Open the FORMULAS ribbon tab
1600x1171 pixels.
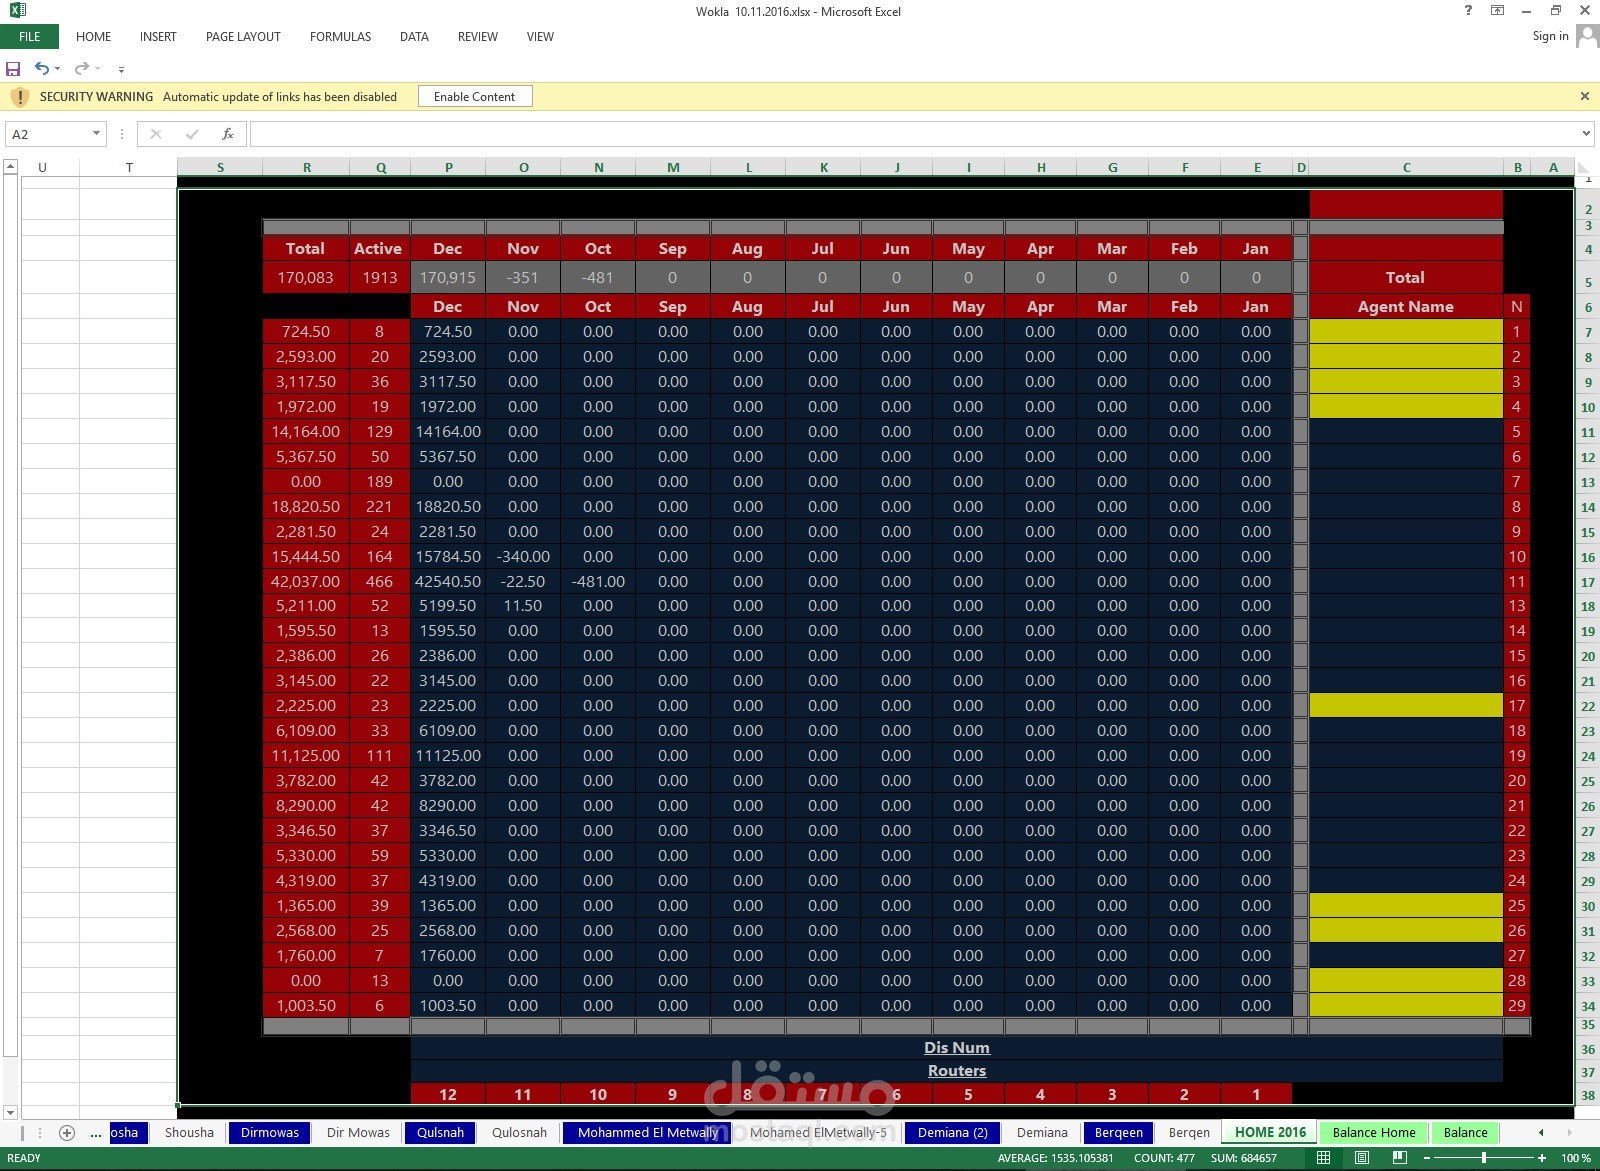pyautogui.click(x=340, y=37)
